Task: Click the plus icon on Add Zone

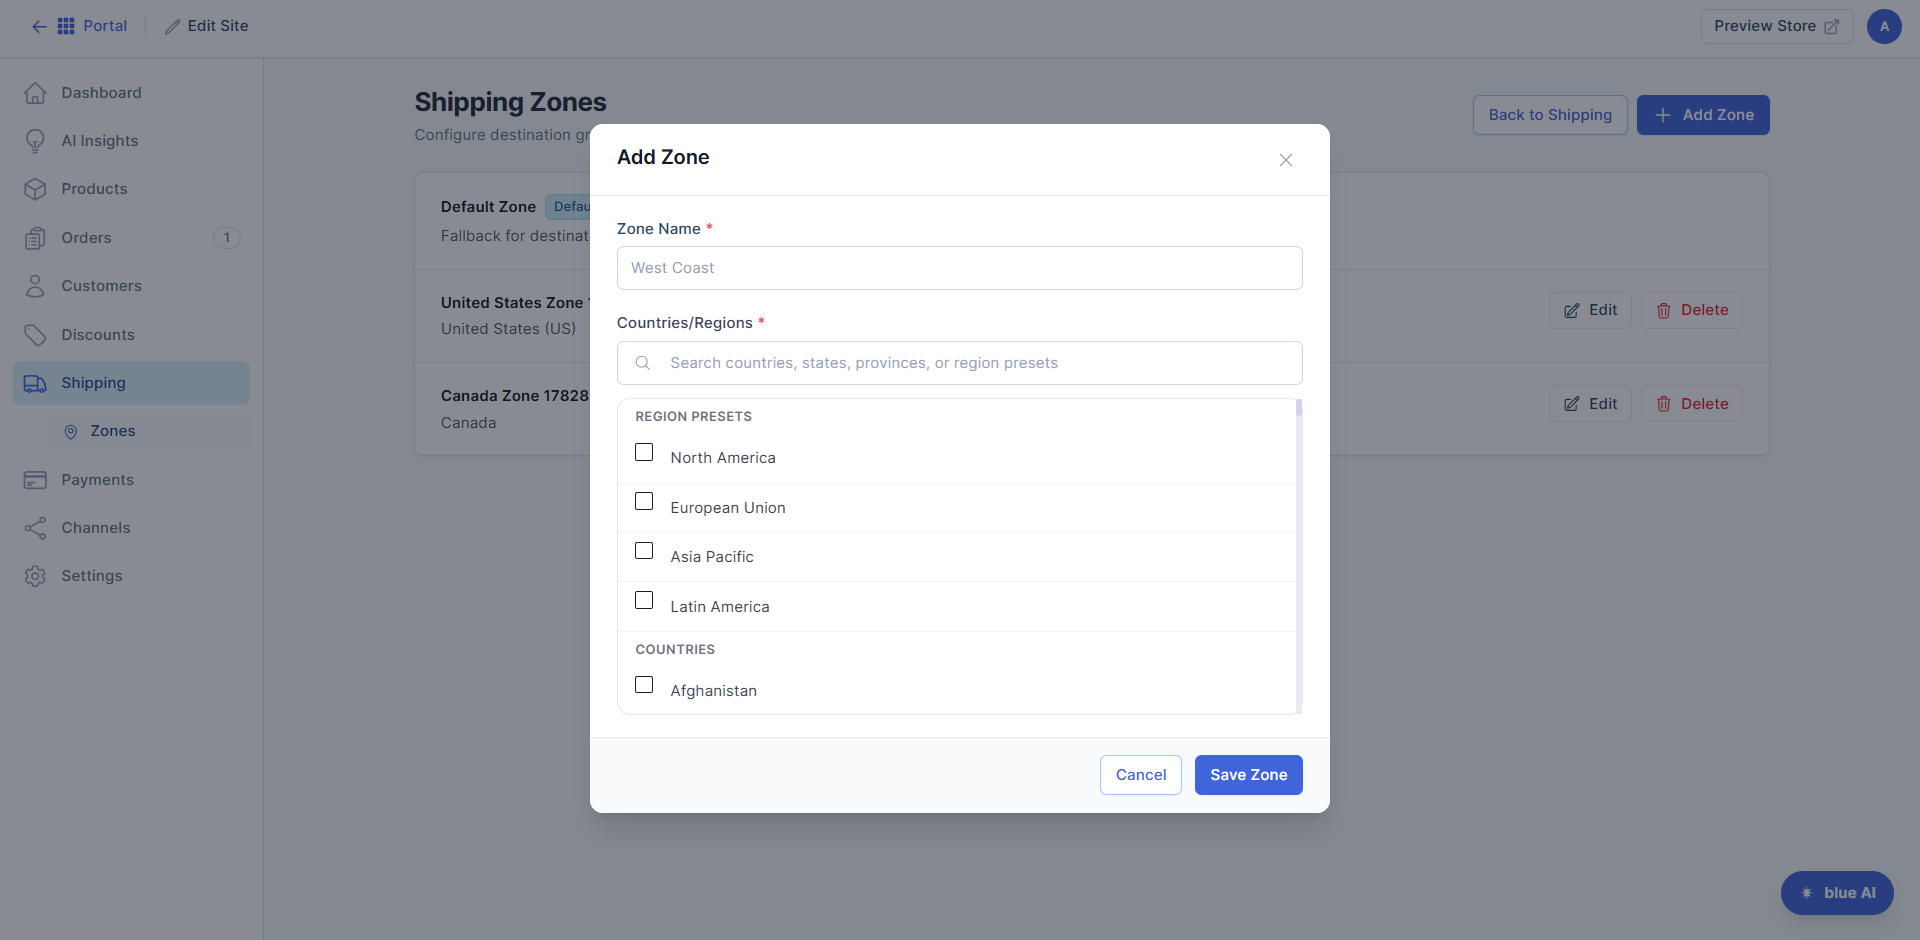Action: (1663, 115)
